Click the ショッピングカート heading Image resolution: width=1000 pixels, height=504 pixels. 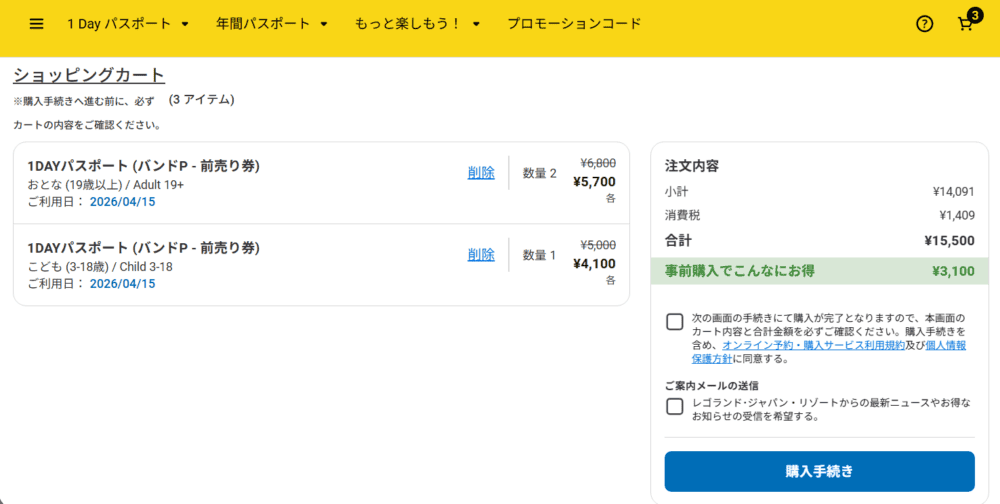(x=89, y=75)
